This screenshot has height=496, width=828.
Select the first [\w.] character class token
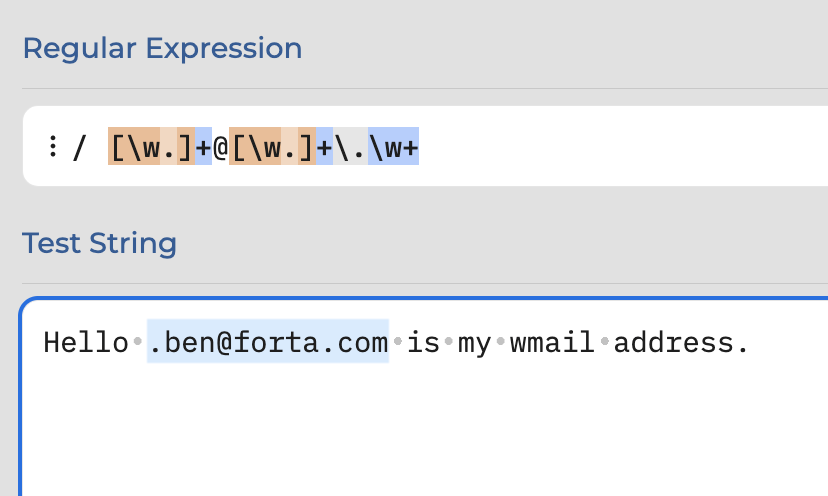(x=152, y=146)
